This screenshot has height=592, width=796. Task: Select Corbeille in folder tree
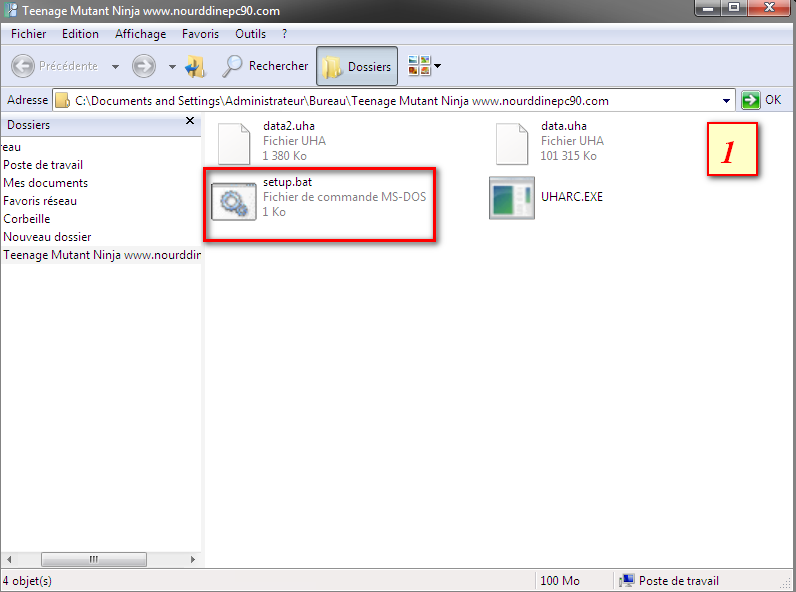(x=27, y=219)
